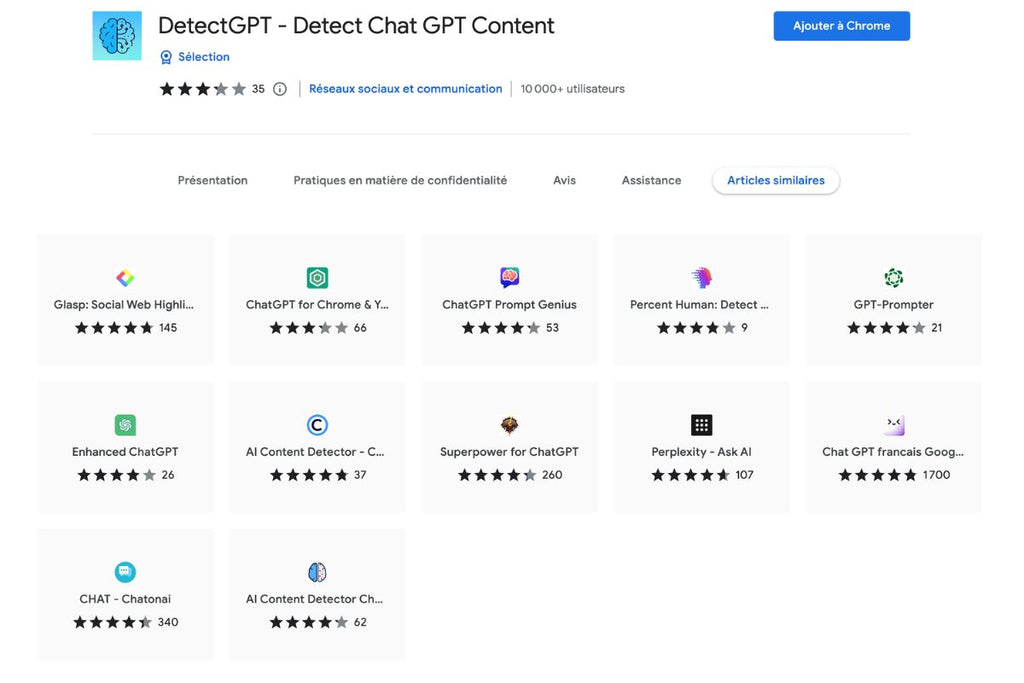The width and height of the screenshot is (1024, 683).
Task: Click the DetectGPT brain logo
Action: 116,34
